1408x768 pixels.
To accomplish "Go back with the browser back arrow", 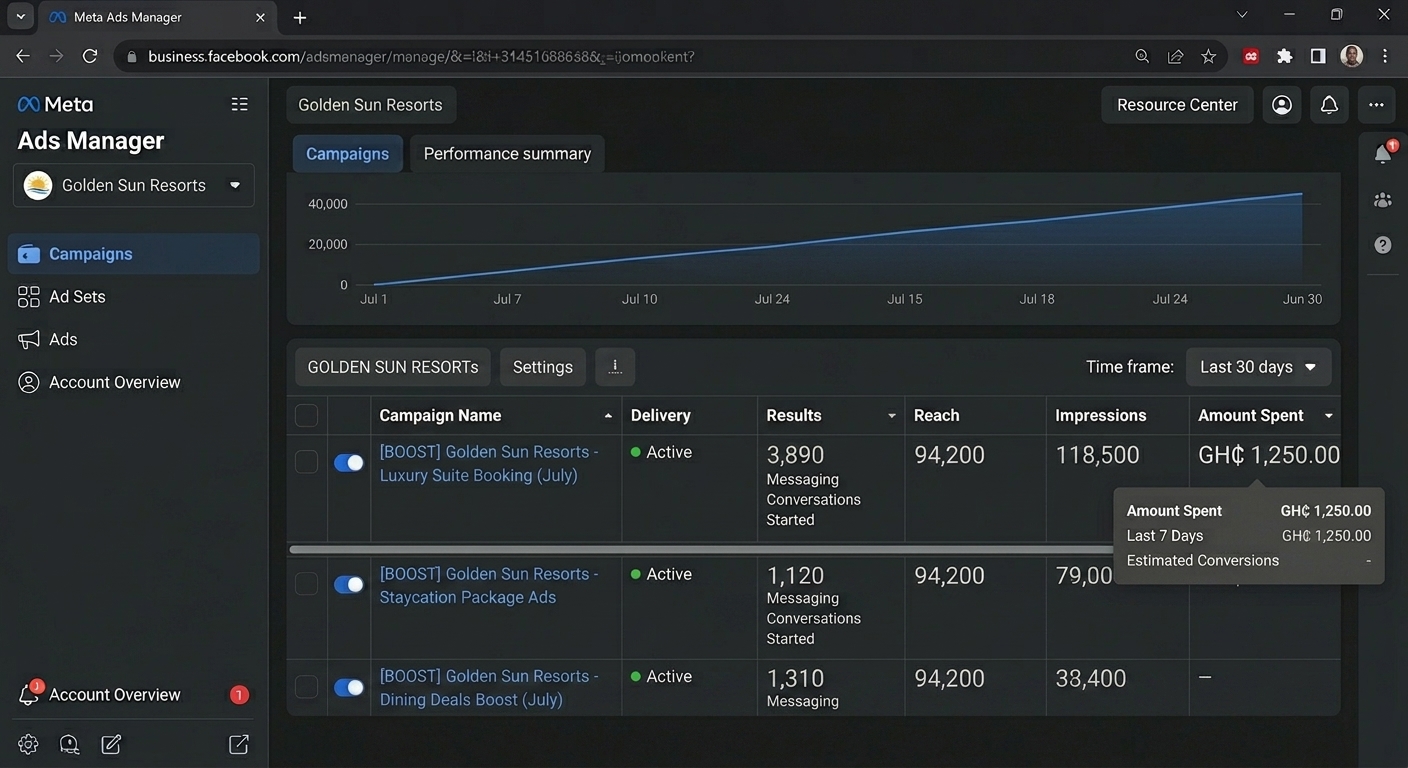I will [23, 57].
